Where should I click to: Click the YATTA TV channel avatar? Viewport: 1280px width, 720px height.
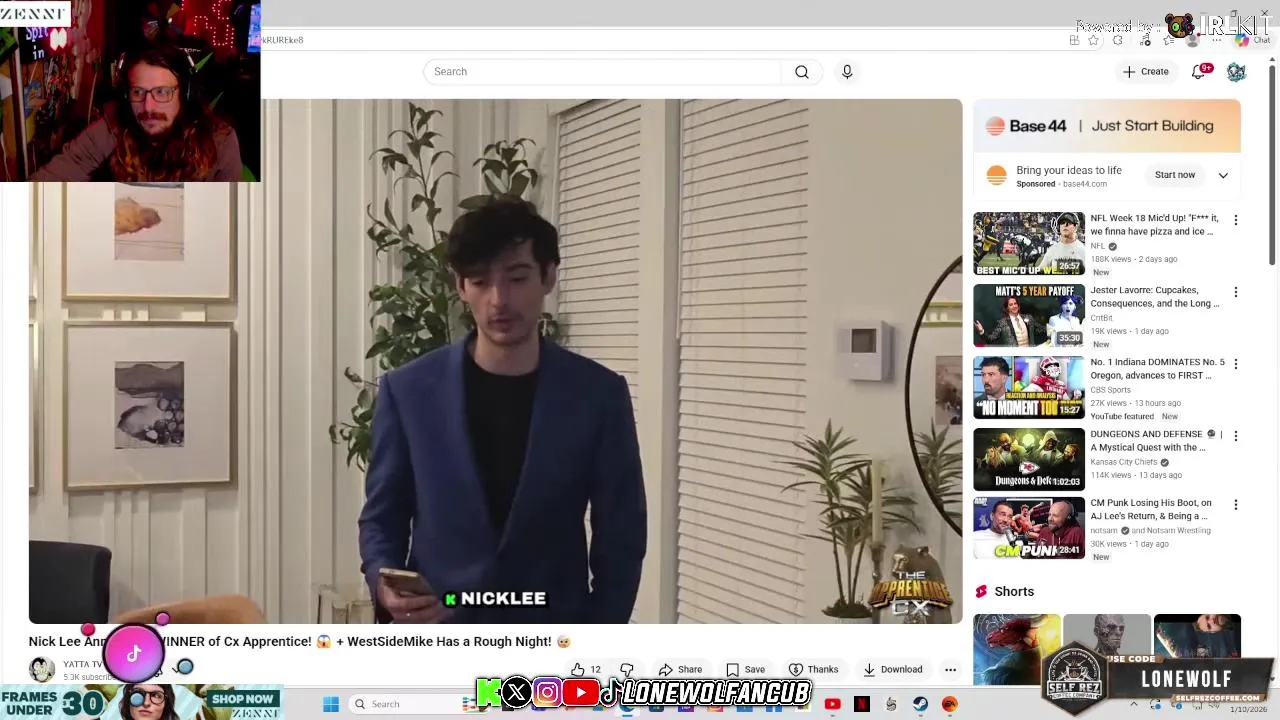click(42, 669)
